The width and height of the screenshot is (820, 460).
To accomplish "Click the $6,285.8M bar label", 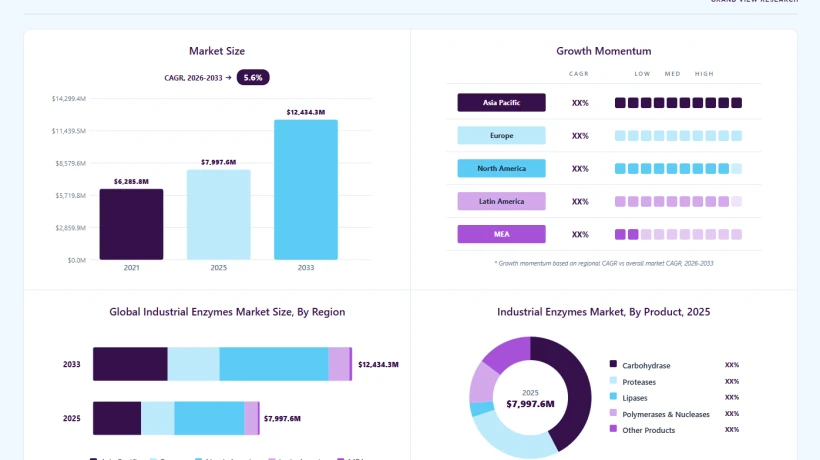I will tap(131, 181).
